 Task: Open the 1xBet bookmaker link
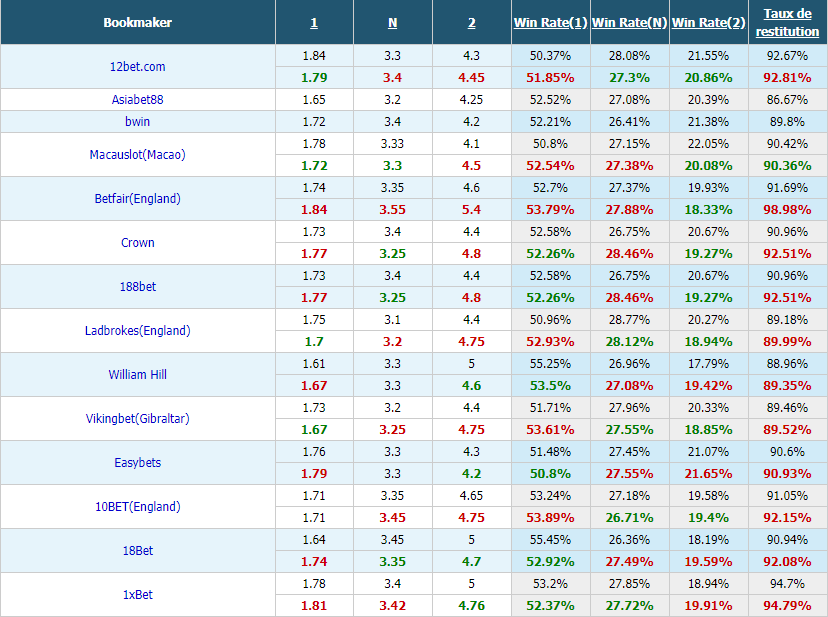coord(137,595)
